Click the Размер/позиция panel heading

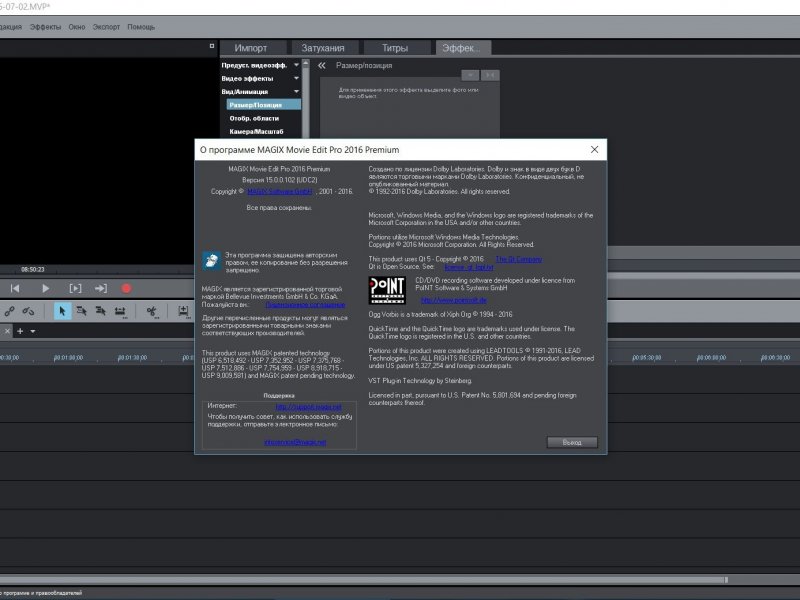pos(364,65)
